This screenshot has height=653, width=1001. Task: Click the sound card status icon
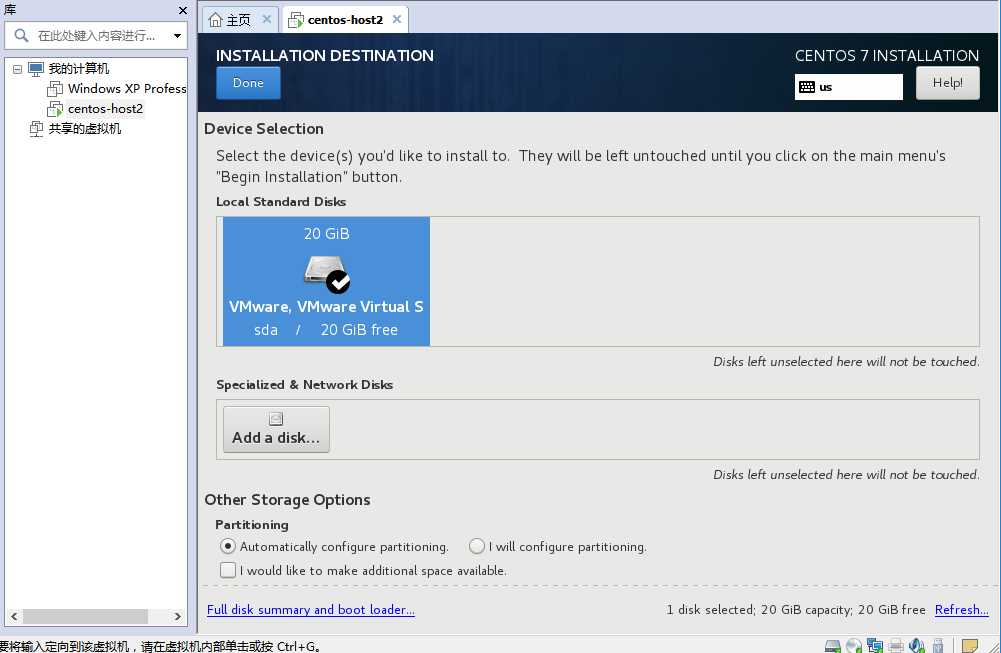(917, 646)
